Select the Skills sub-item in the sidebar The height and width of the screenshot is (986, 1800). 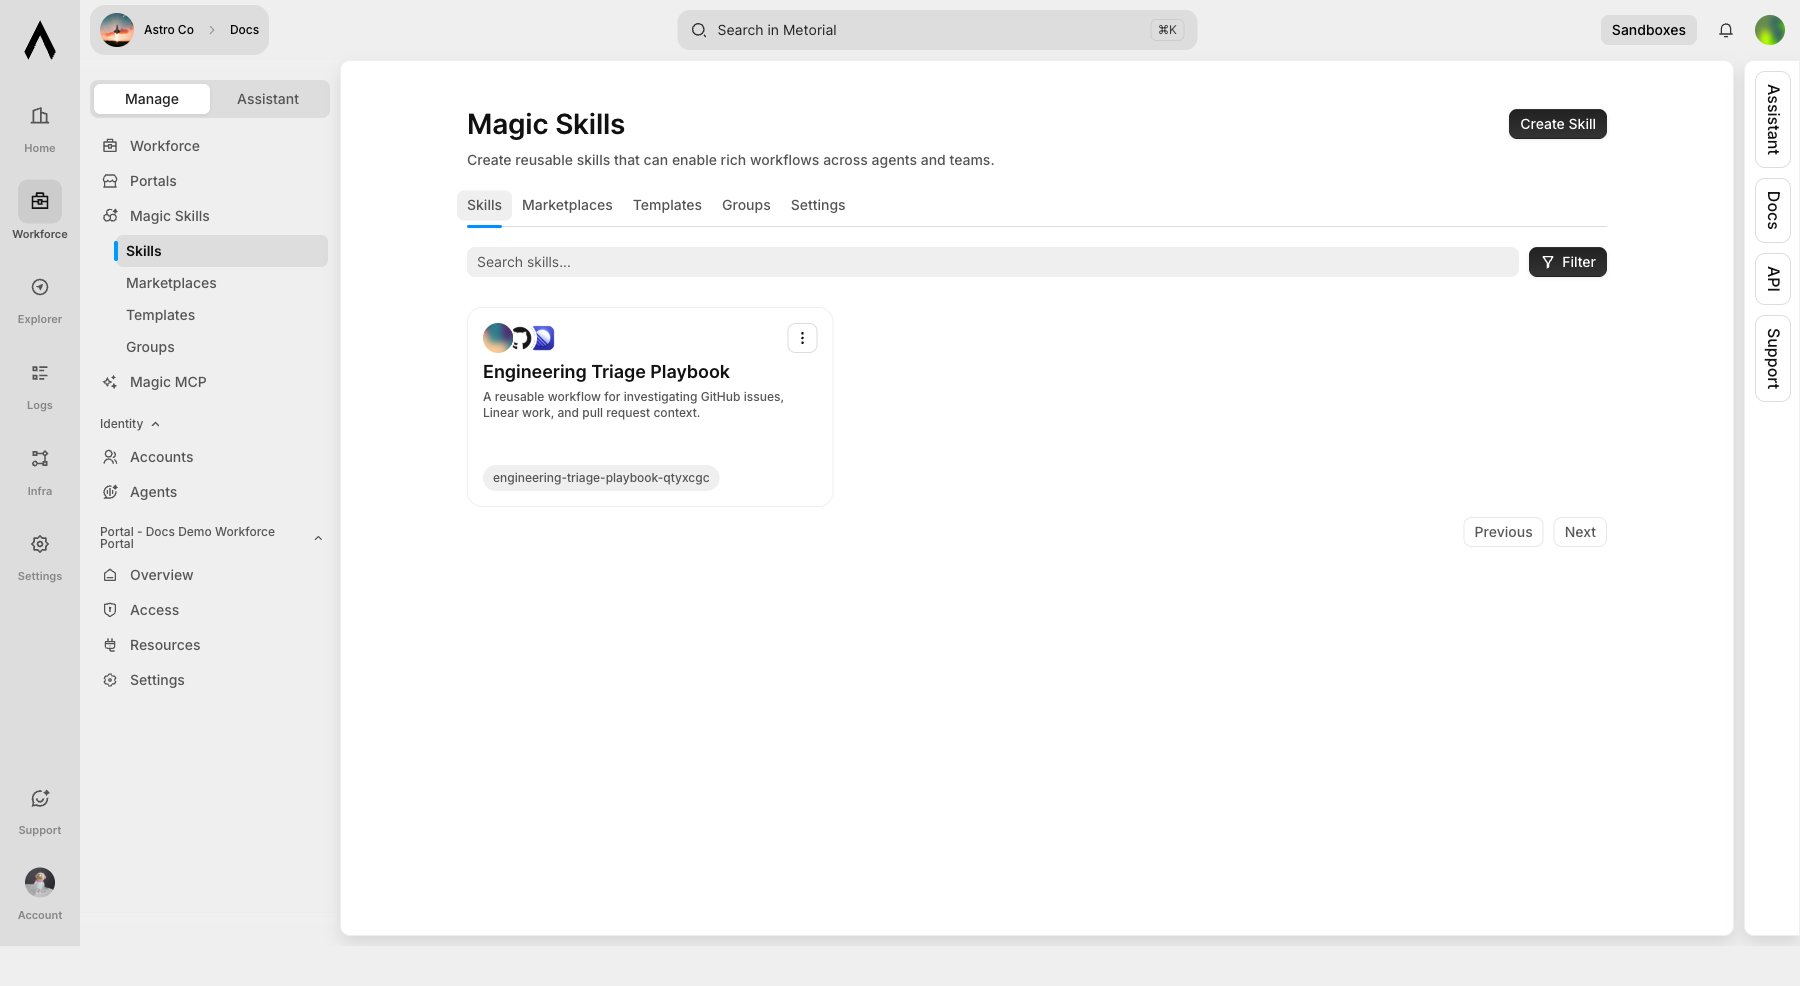tap(221, 251)
